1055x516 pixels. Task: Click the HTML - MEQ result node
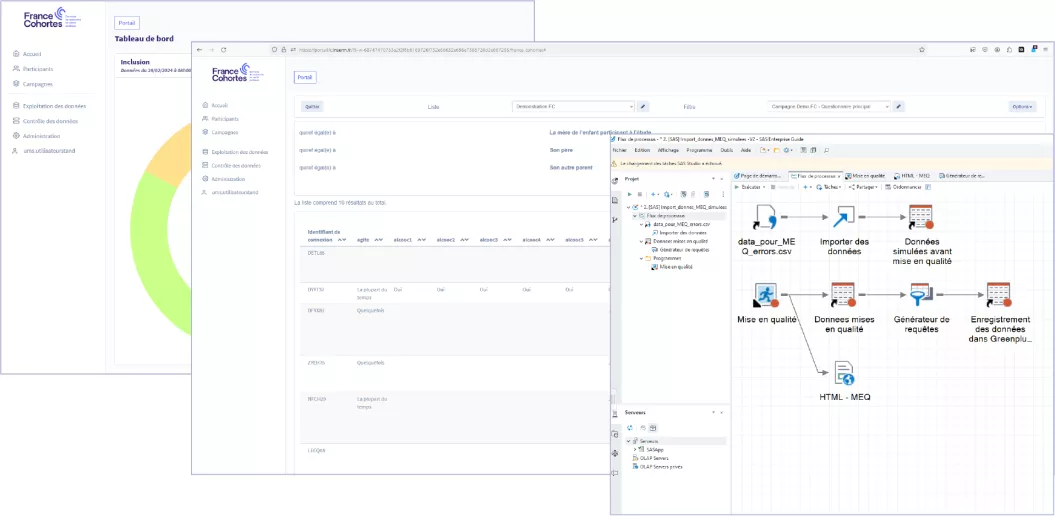click(x=844, y=373)
